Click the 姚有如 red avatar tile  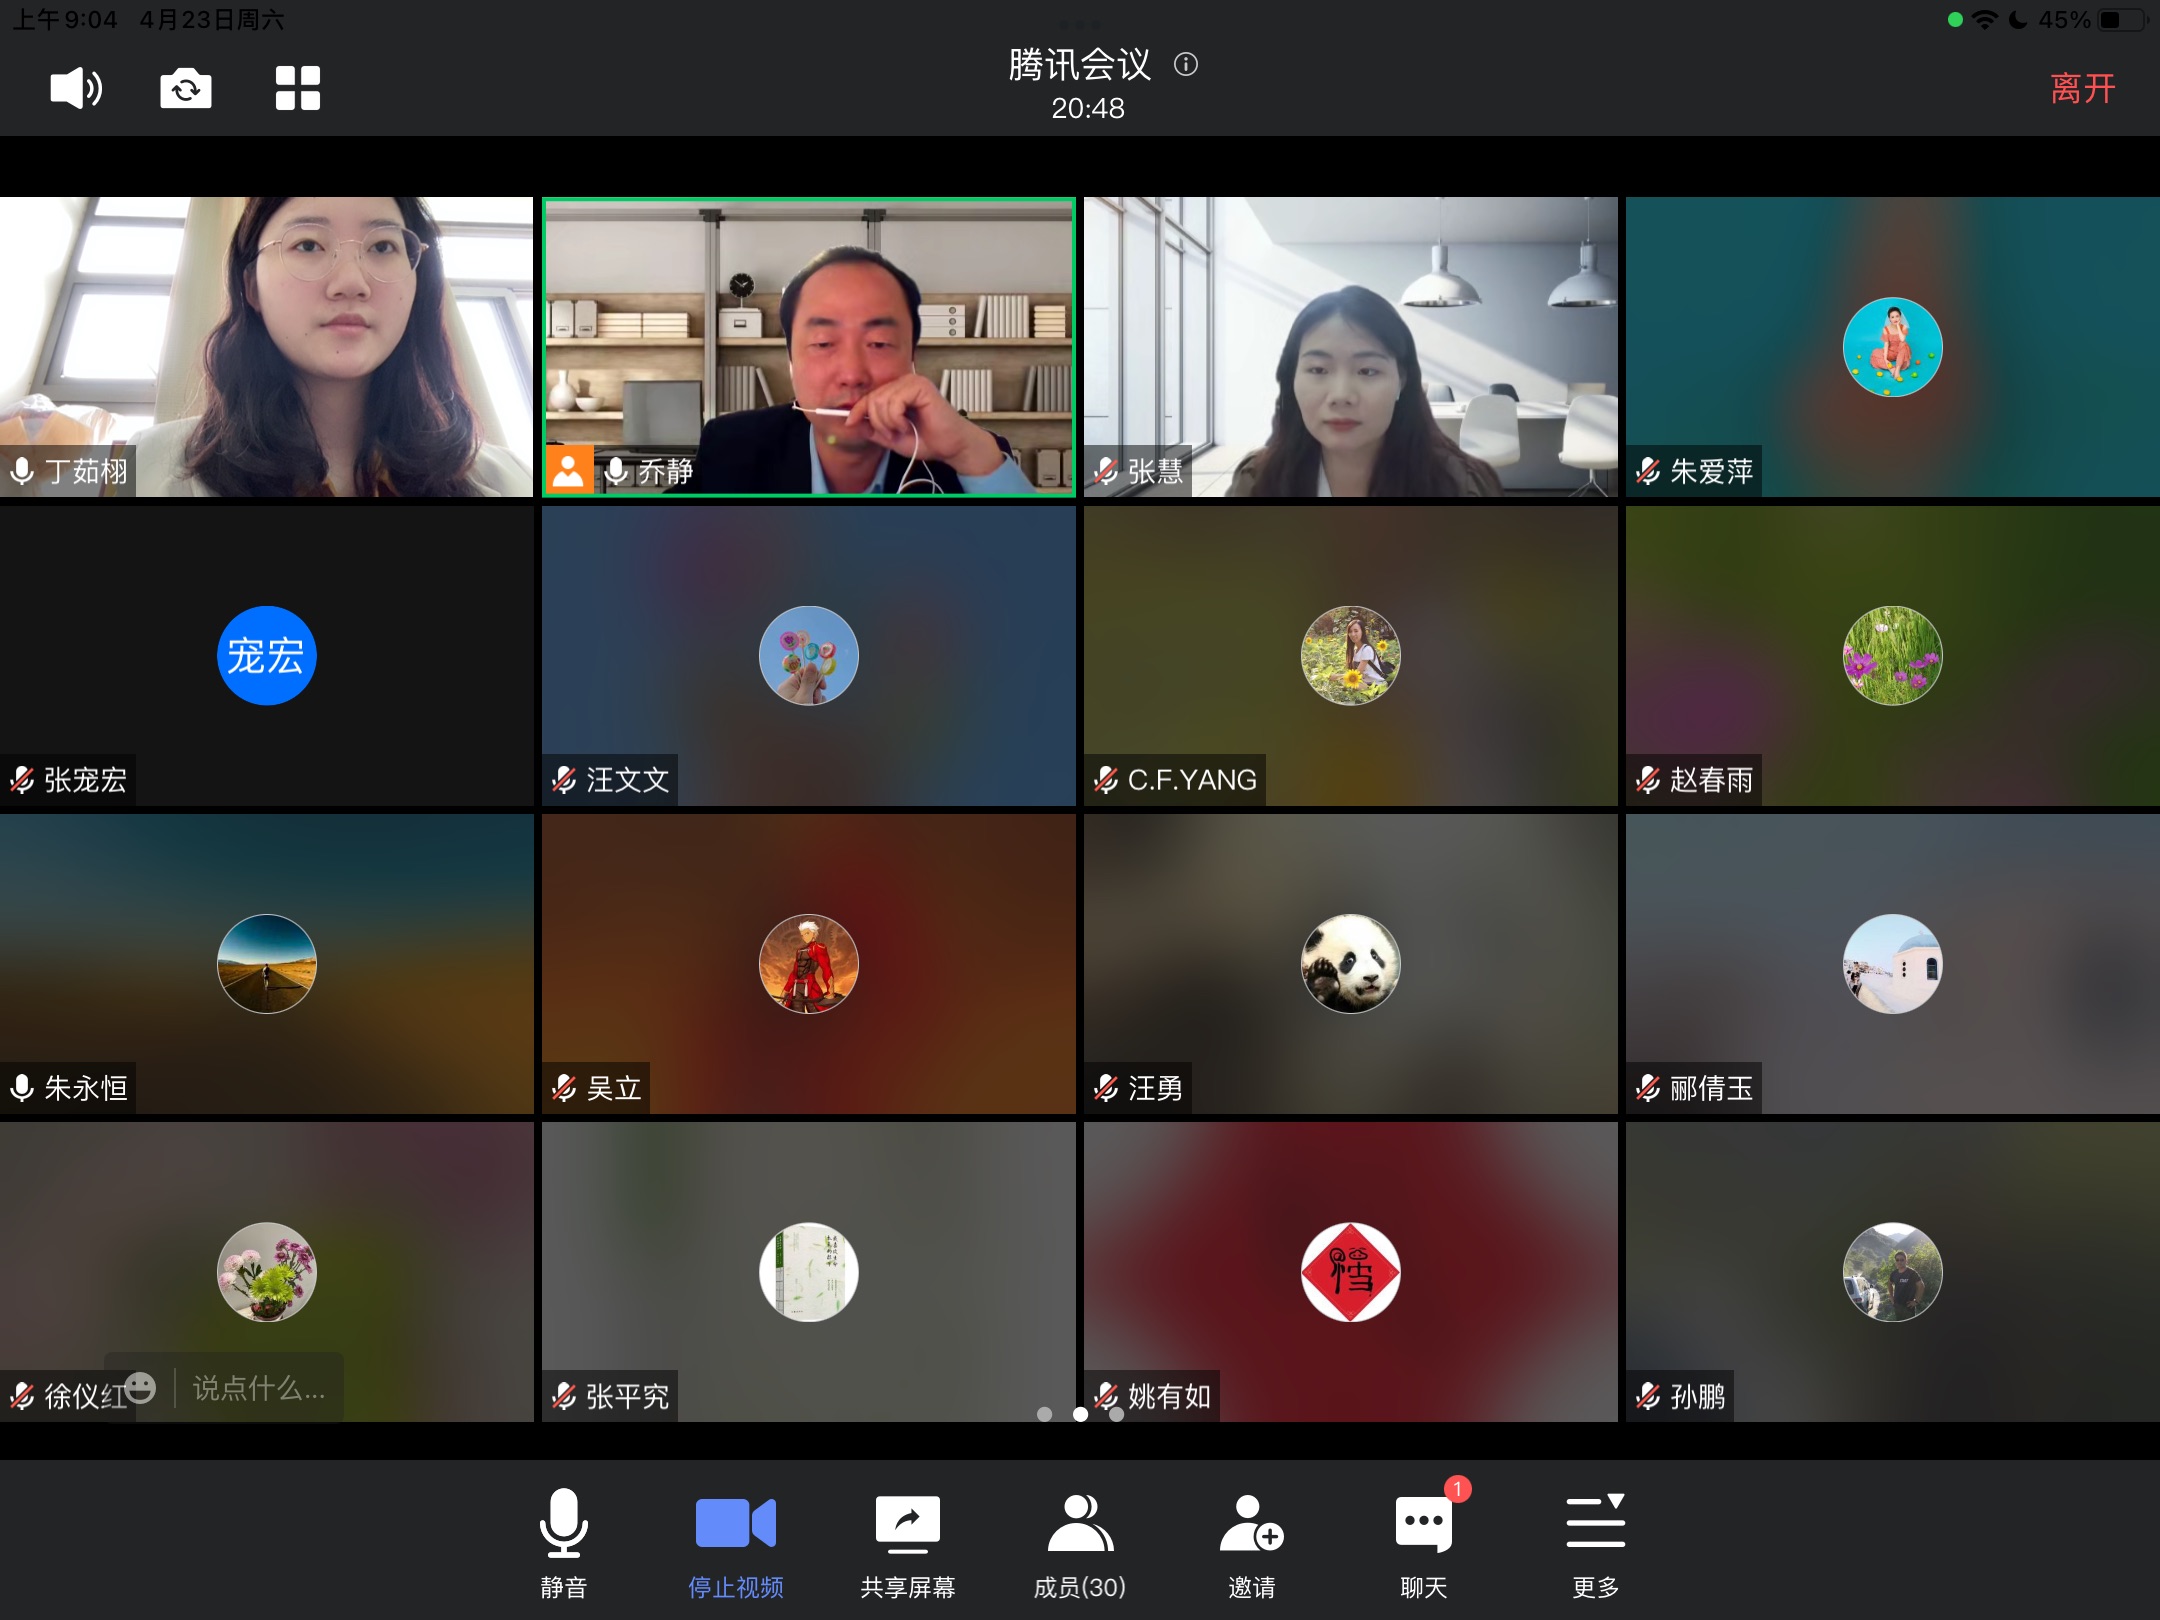1350,1272
